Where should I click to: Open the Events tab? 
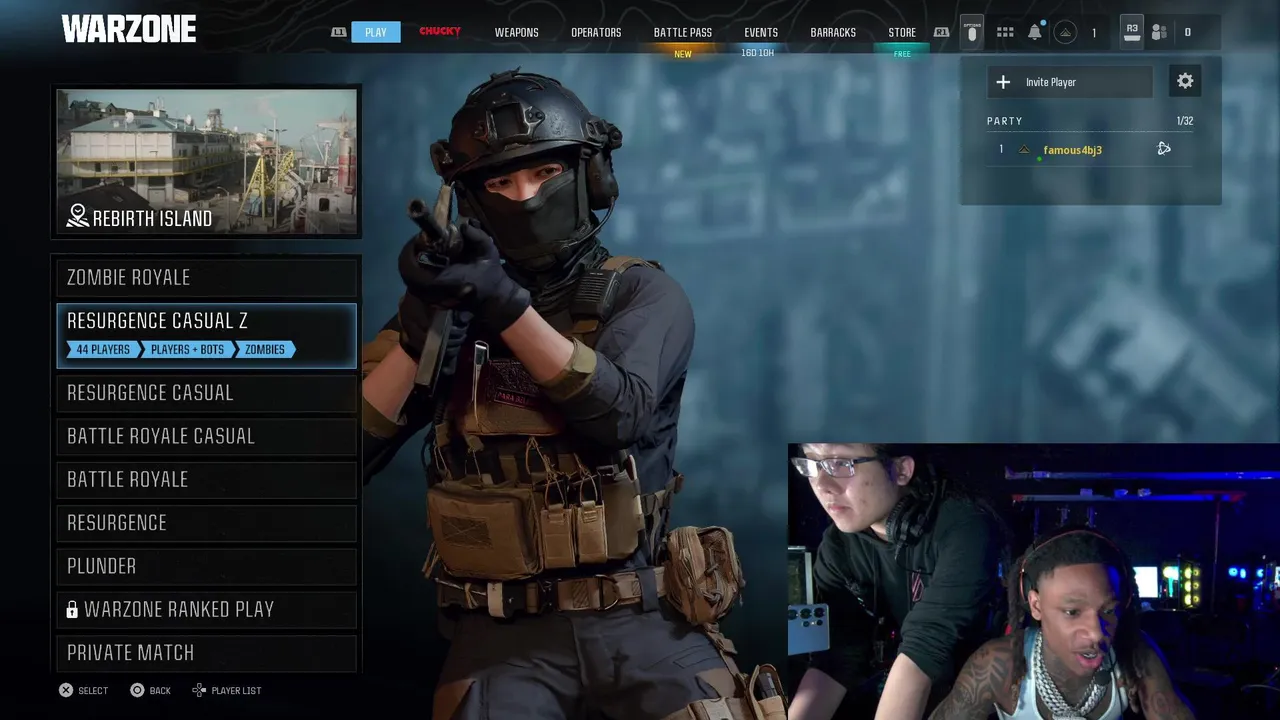point(761,32)
